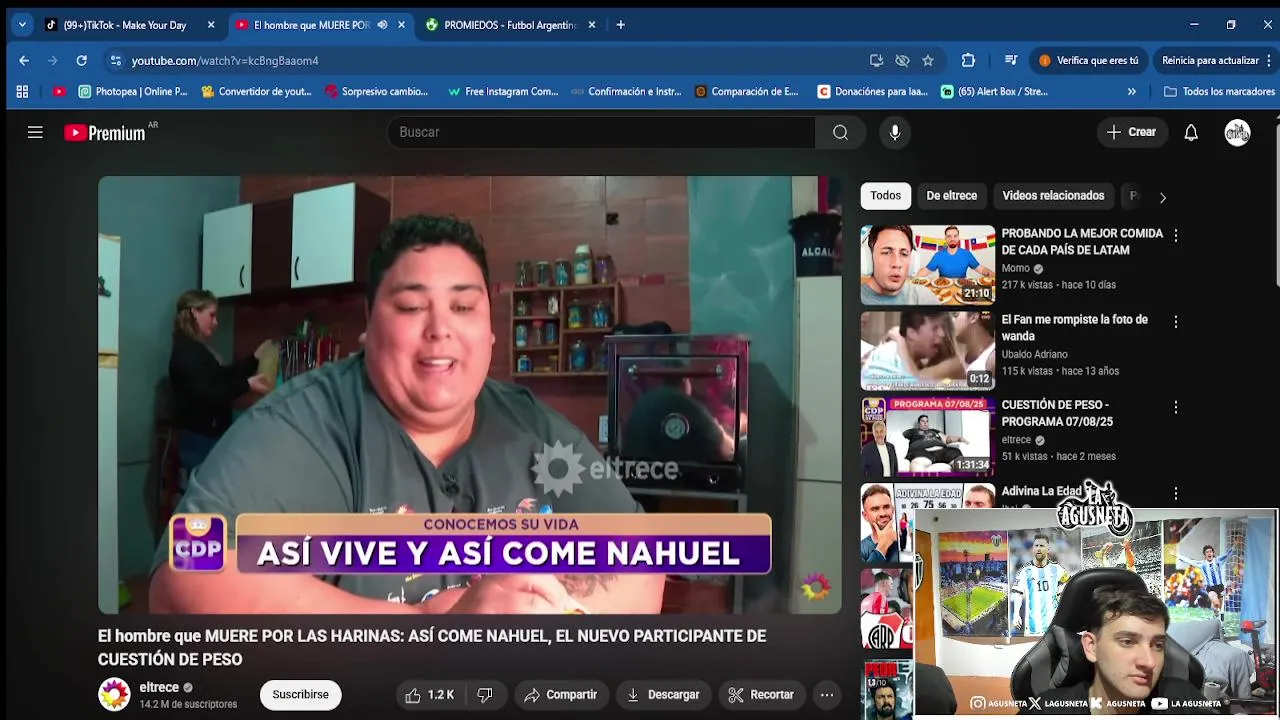
Task: Open the tab search dropdown arrow
Action: 22,25
